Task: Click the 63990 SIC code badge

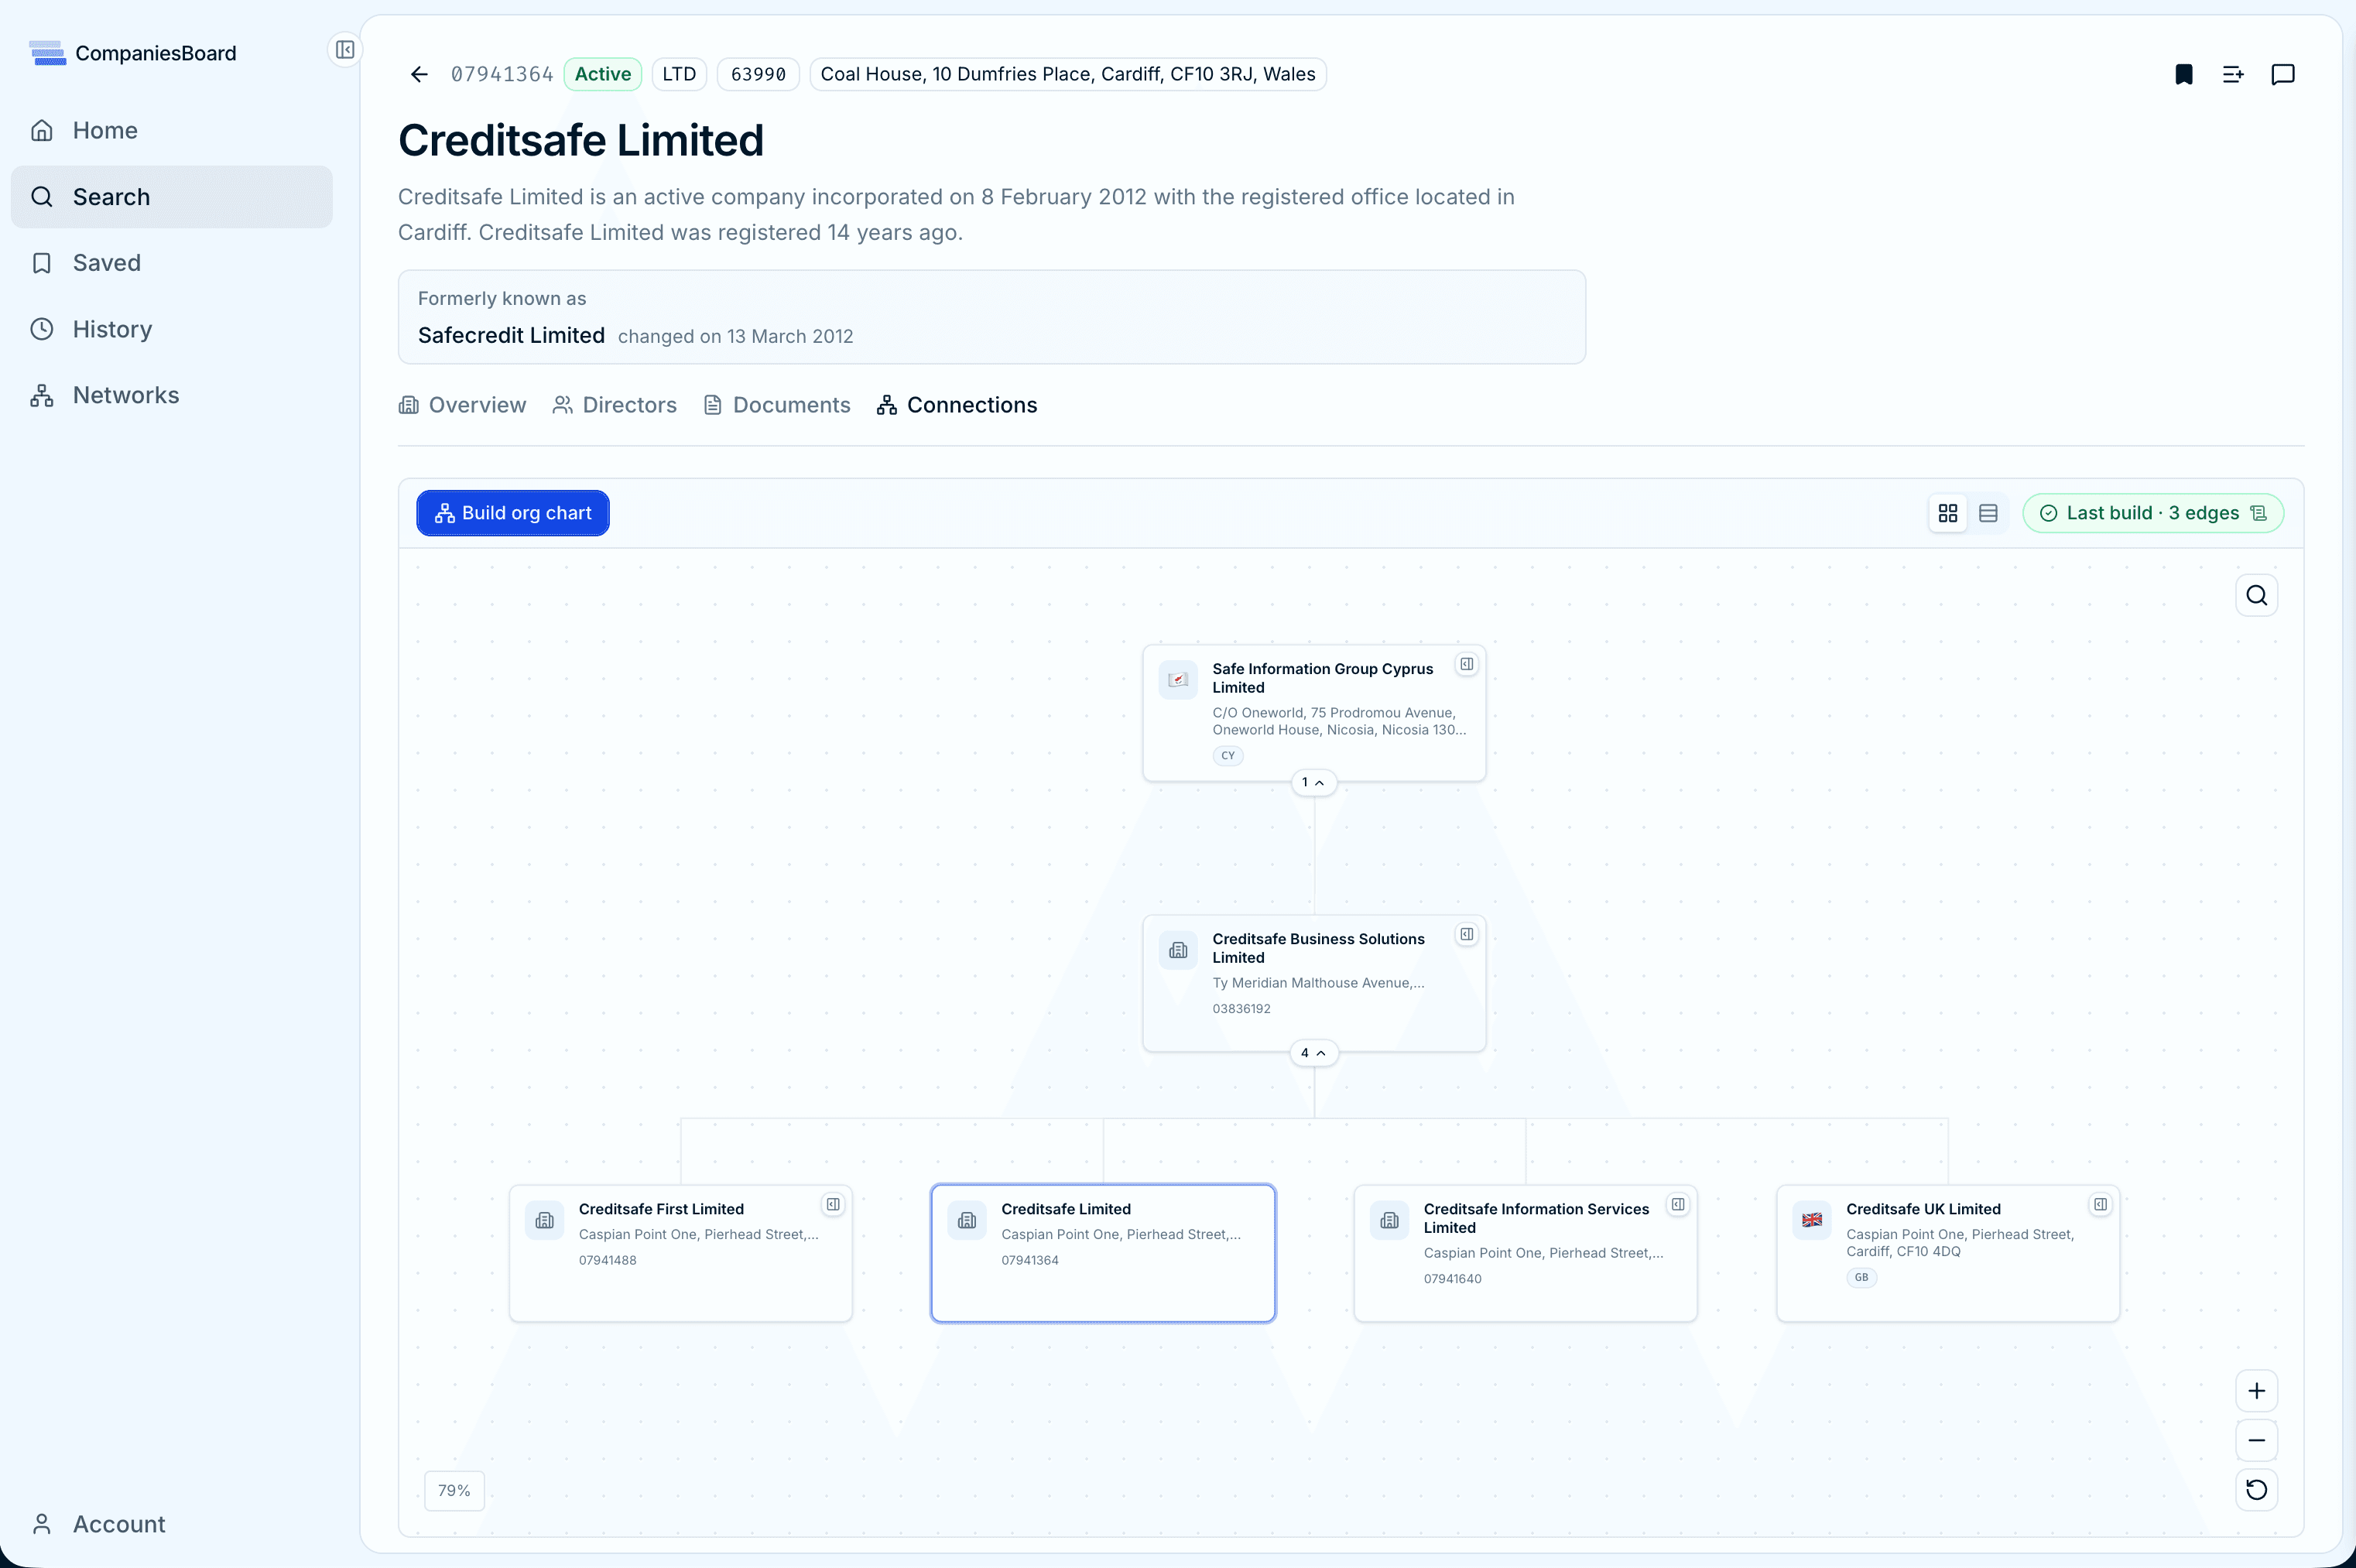Action: click(758, 74)
